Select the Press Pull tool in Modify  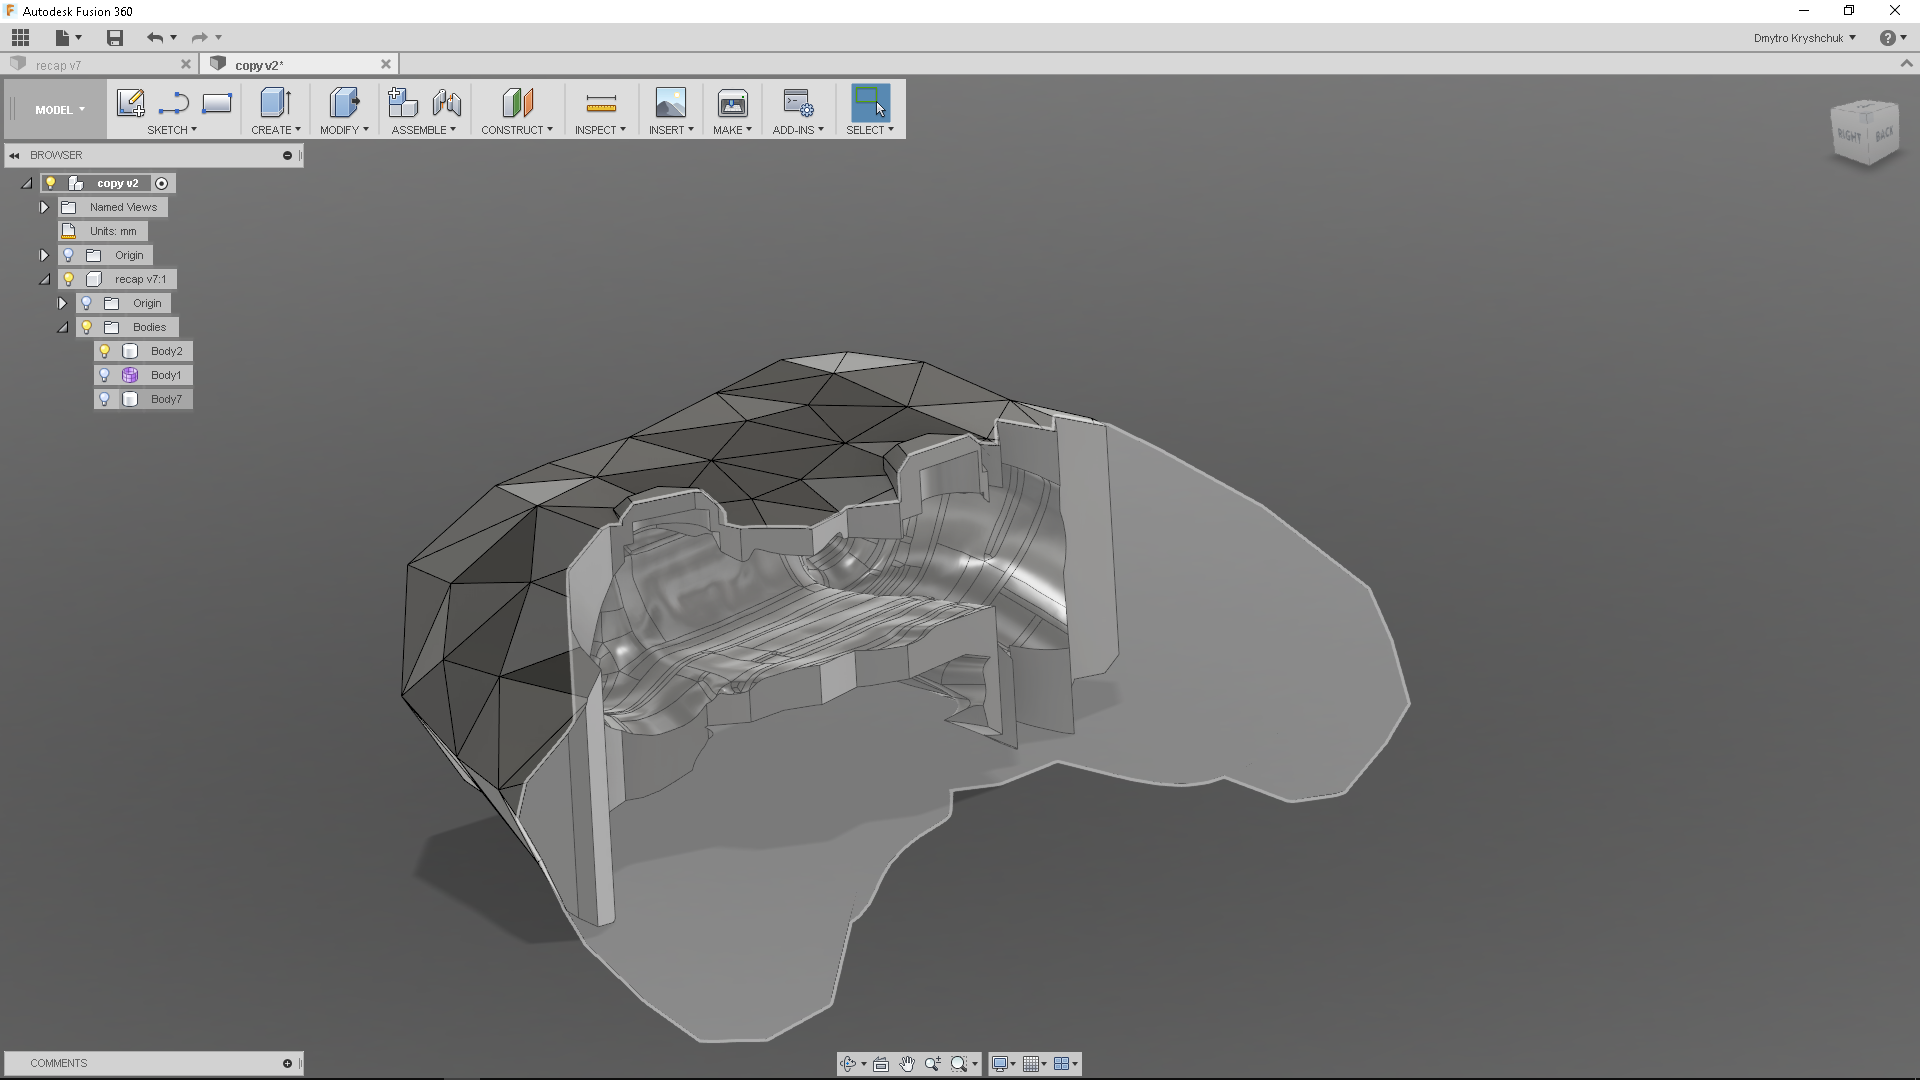point(344,103)
